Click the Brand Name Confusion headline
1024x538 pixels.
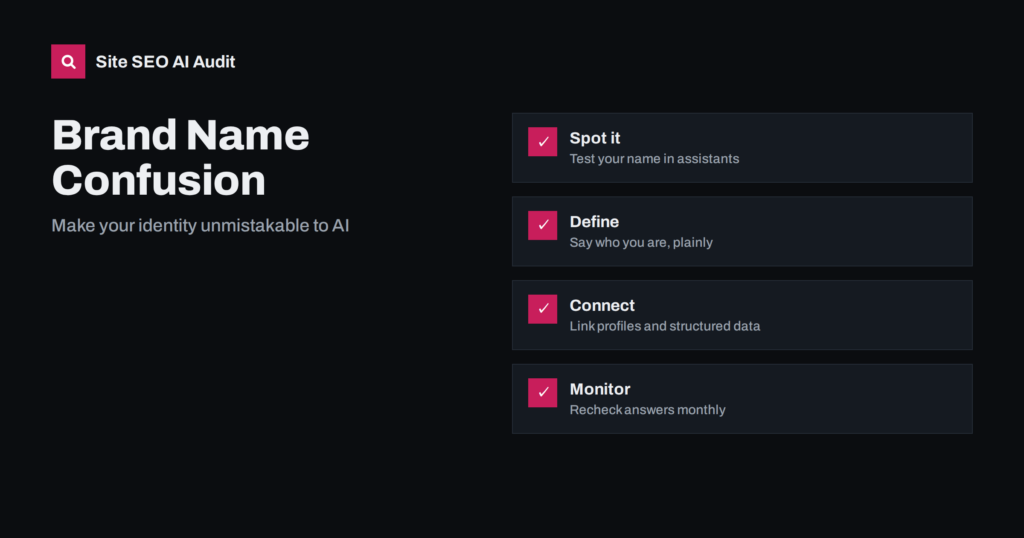pos(180,157)
